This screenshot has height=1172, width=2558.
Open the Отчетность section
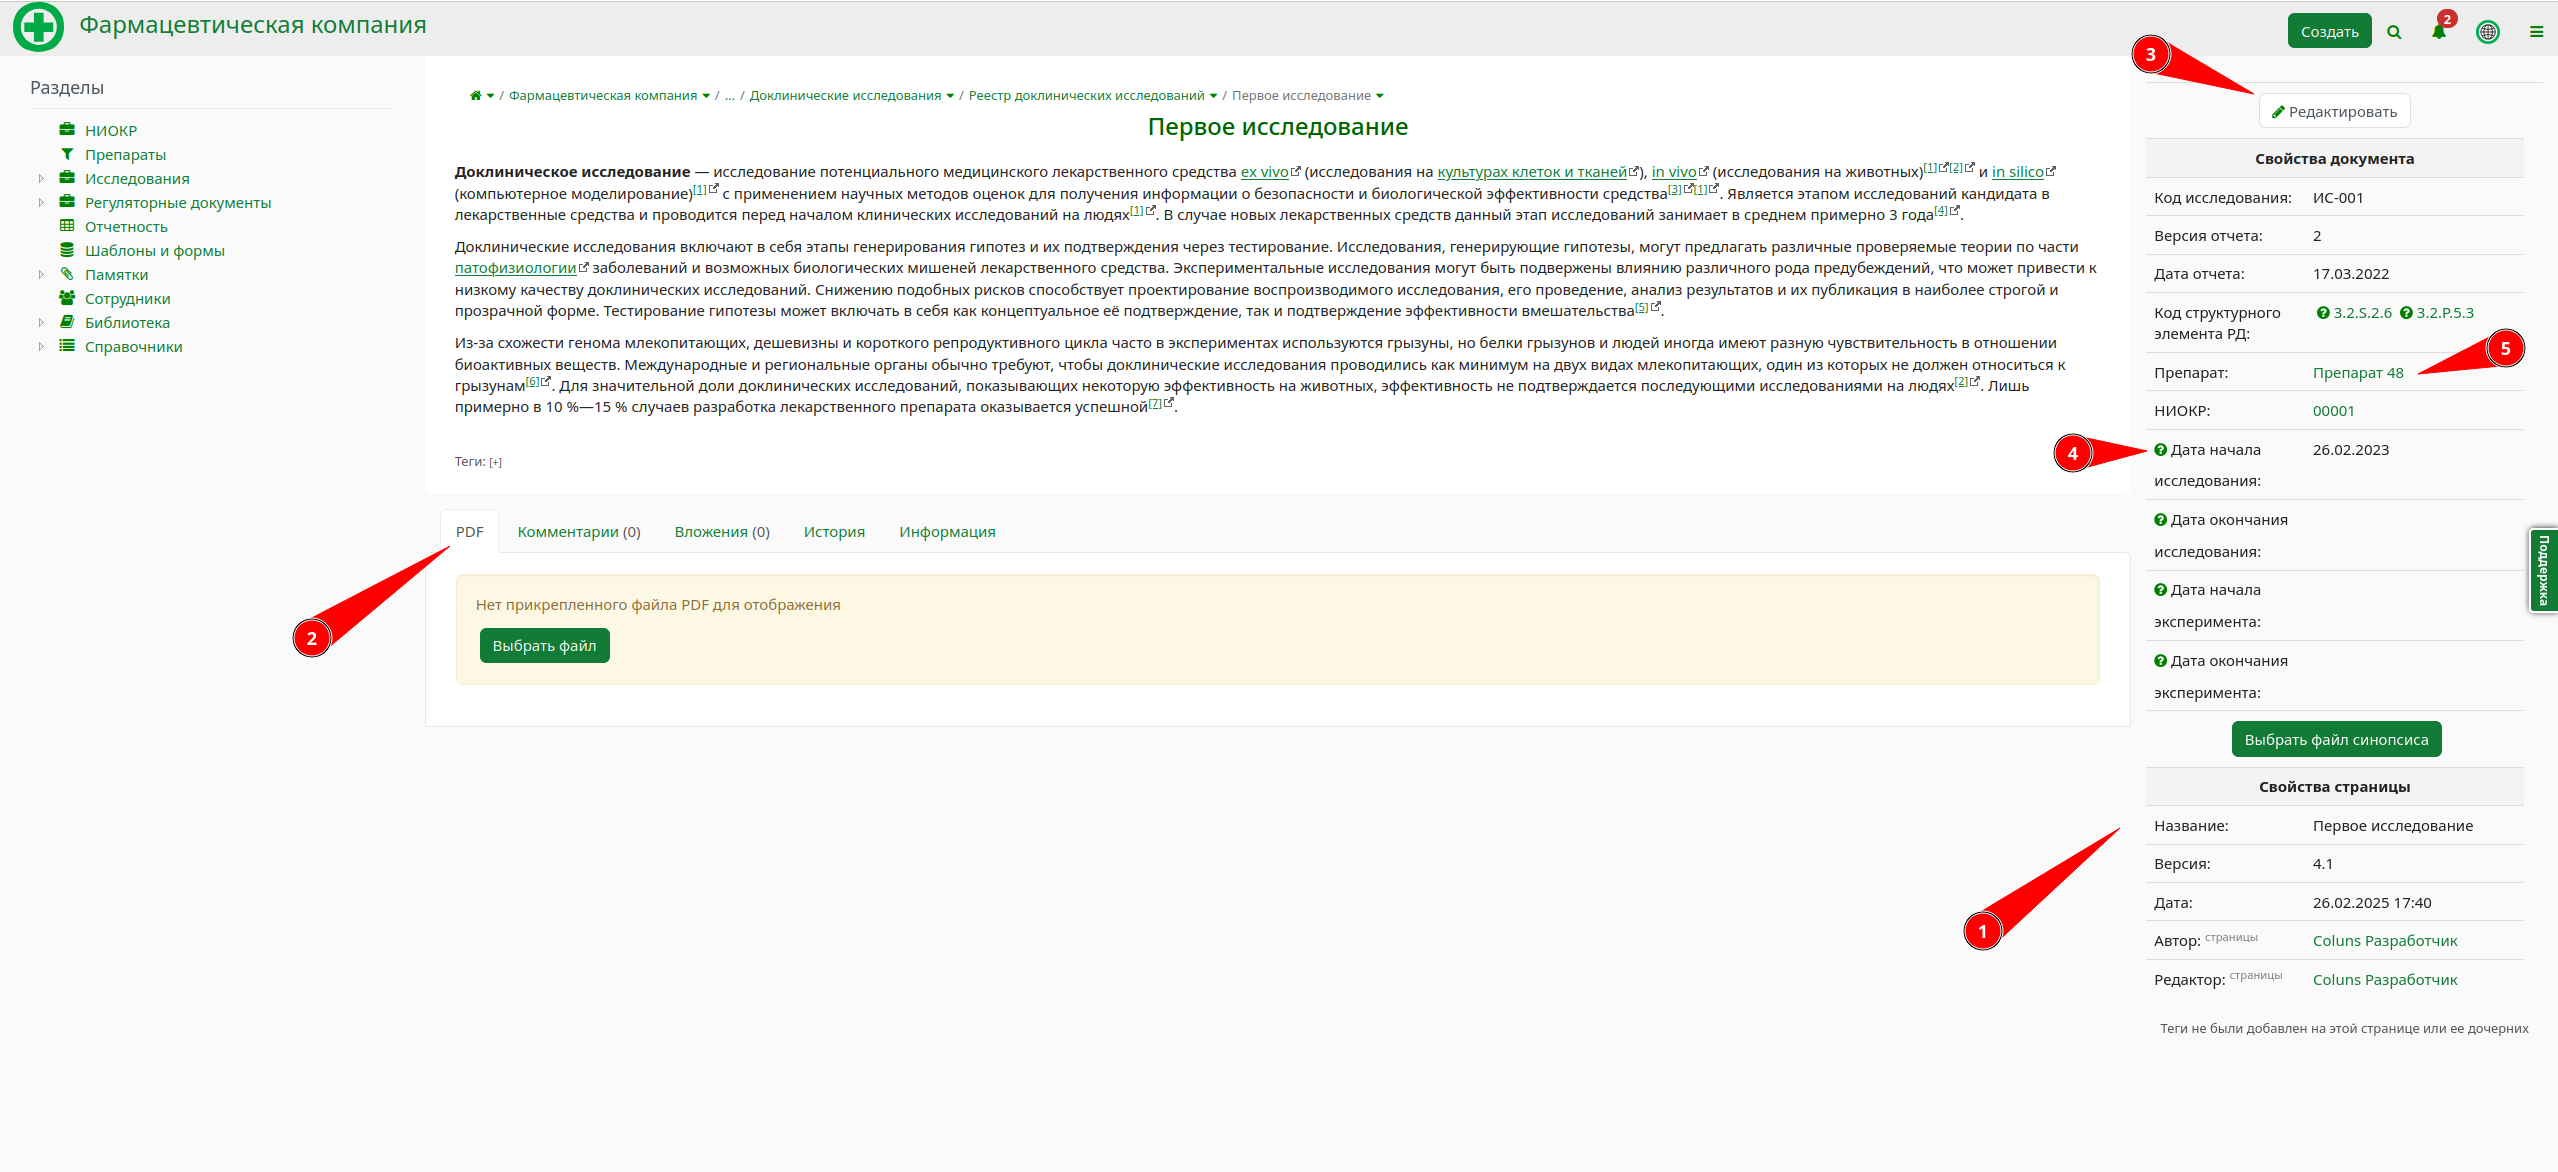tap(126, 227)
